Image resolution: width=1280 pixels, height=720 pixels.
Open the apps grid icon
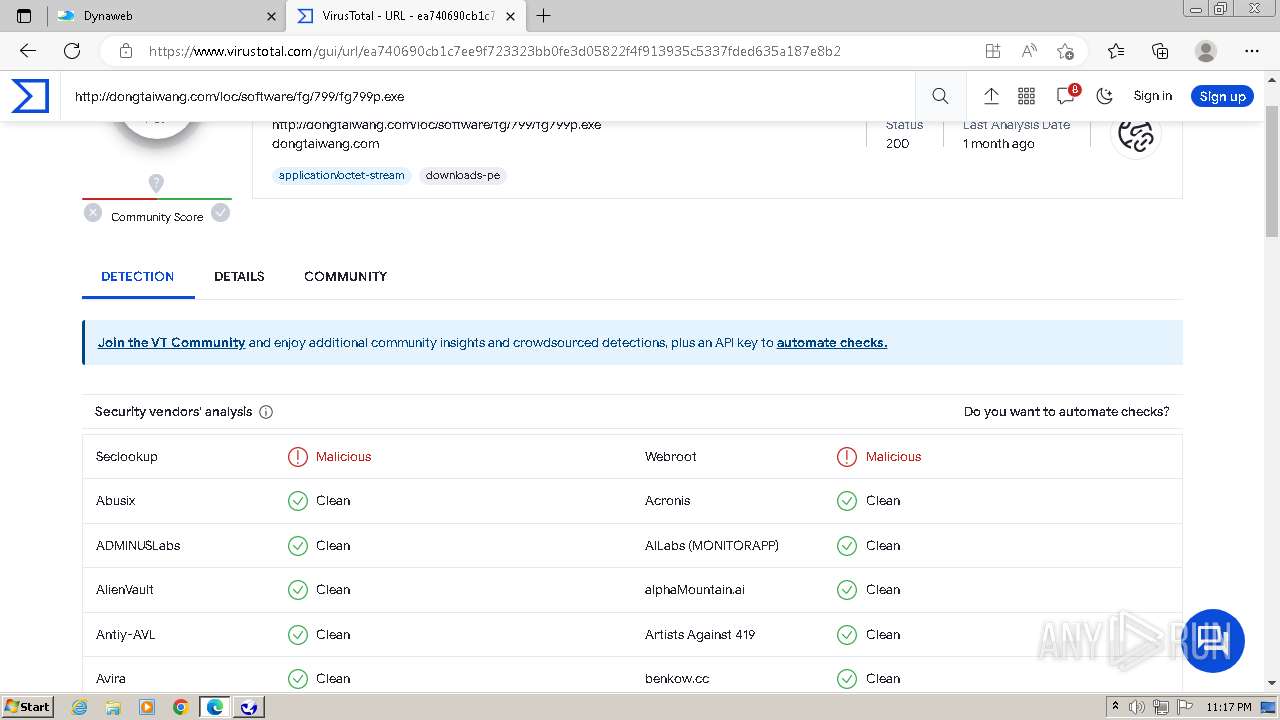tap(1026, 96)
